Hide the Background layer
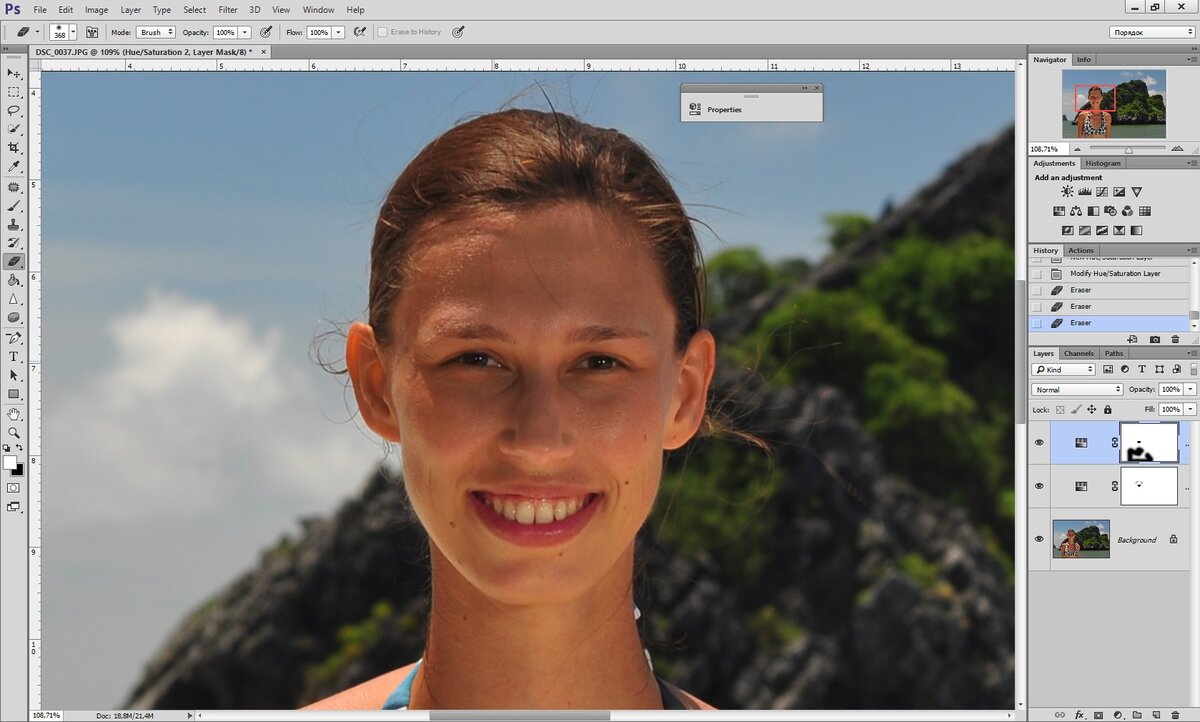Viewport: 1200px width, 722px height. pyautogui.click(x=1039, y=539)
